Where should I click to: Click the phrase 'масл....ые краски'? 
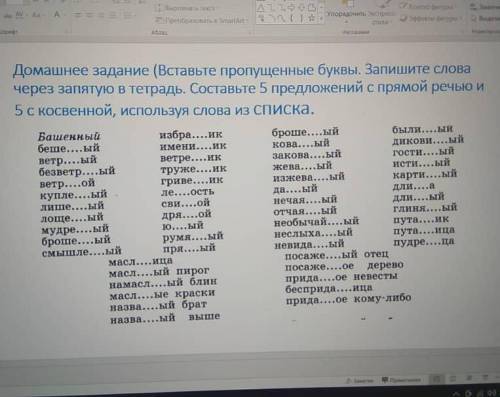[x=162, y=295]
